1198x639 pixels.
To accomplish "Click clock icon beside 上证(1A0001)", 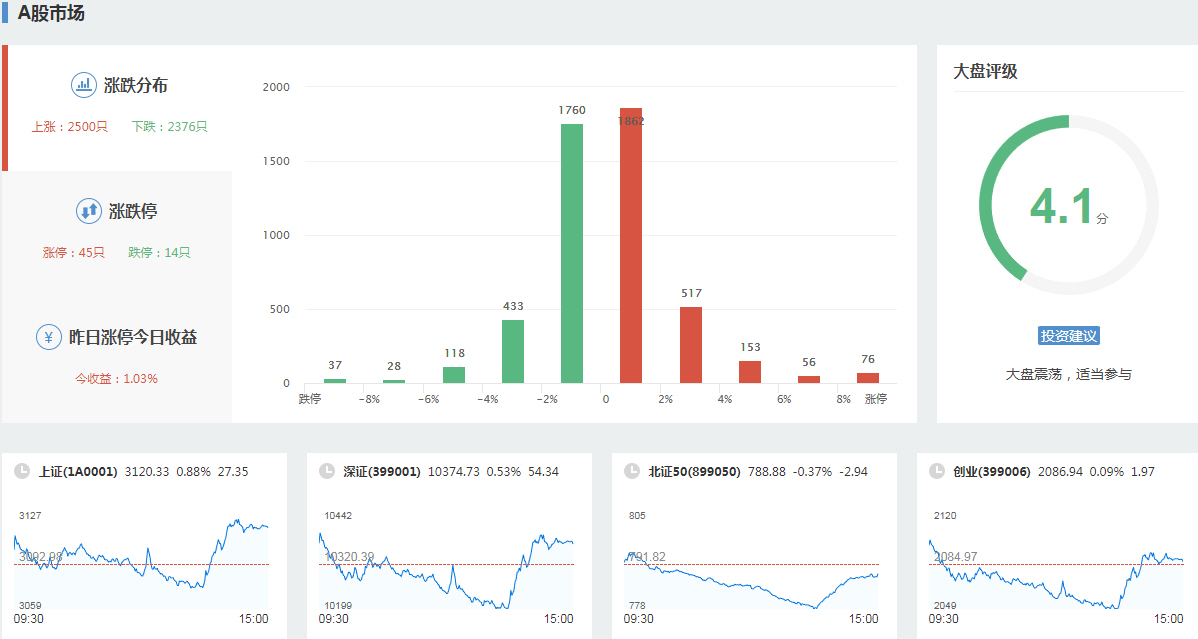I will (x=22, y=471).
